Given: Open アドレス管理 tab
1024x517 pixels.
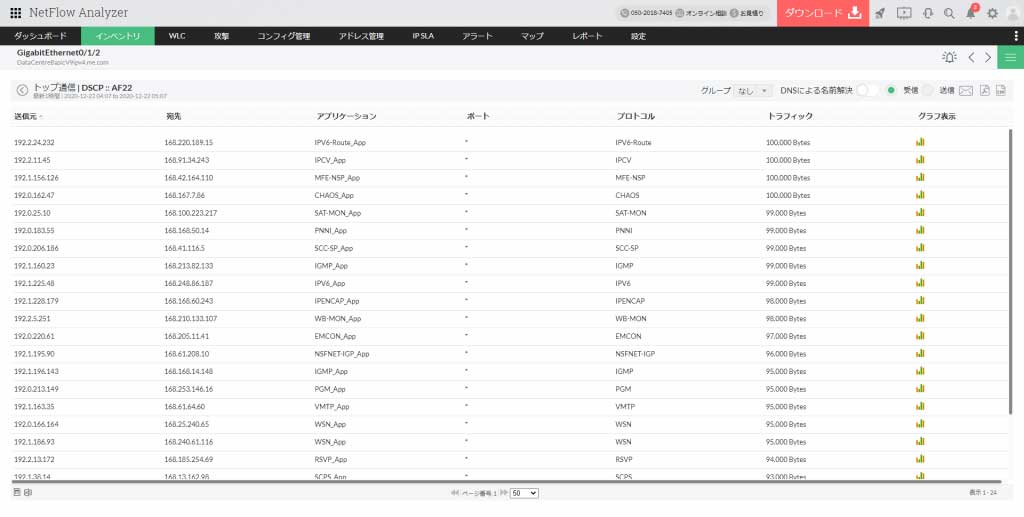Looking at the screenshot, I should 361,36.
